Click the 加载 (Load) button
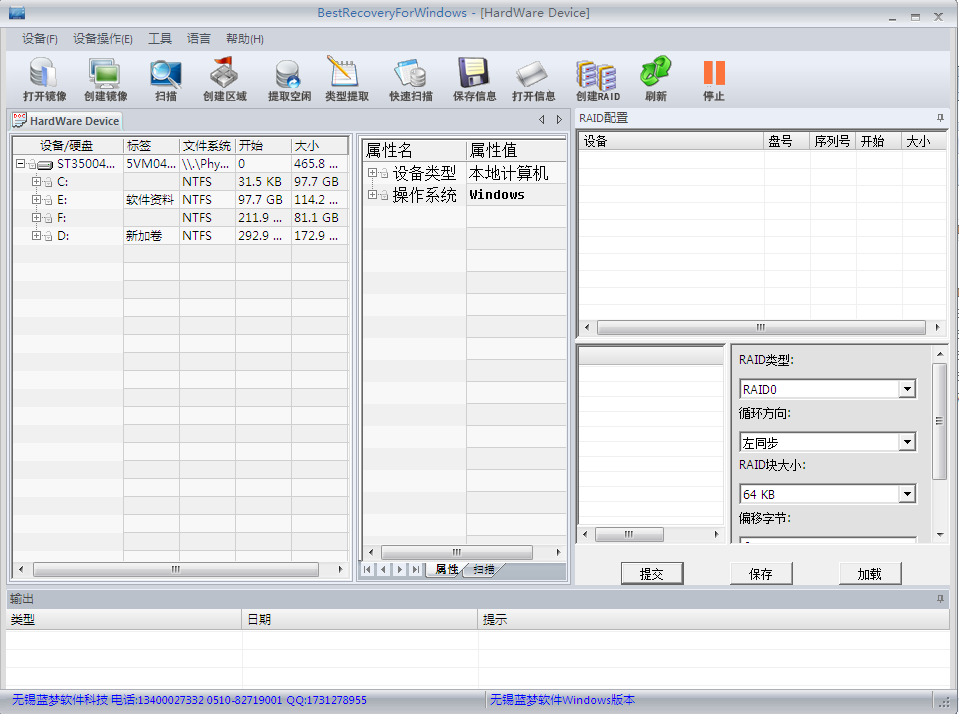959x714 pixels. pyautogui.click(x=869, y=573)
